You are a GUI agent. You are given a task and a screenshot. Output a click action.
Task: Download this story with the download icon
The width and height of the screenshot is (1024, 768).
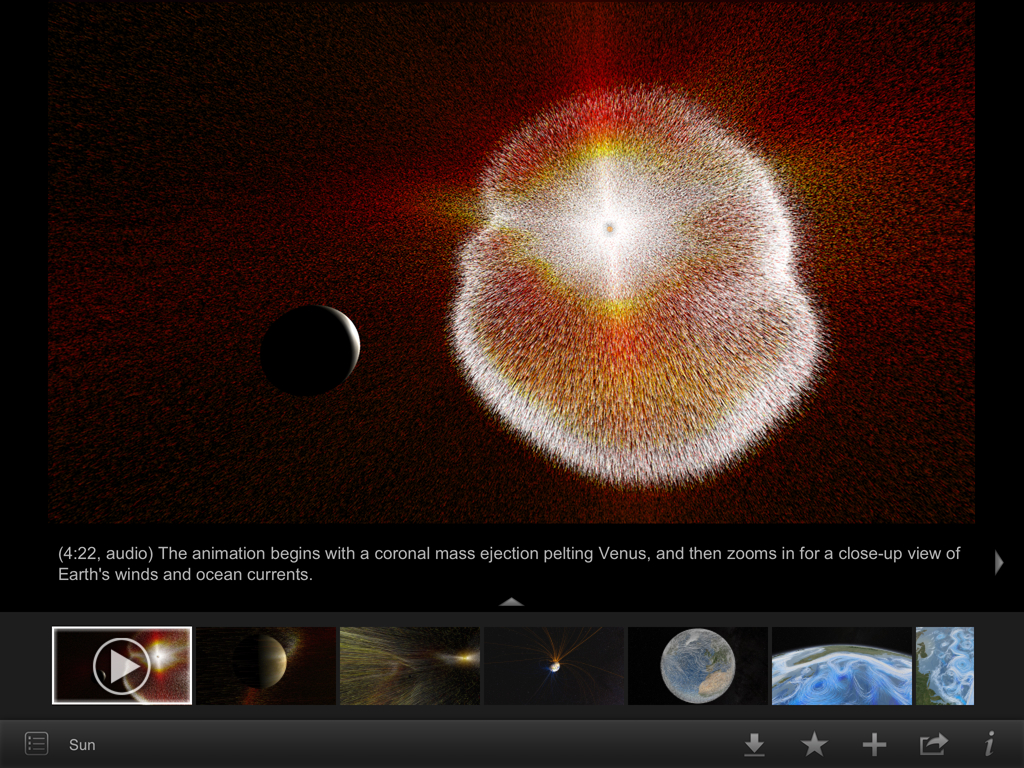point(754,744)
